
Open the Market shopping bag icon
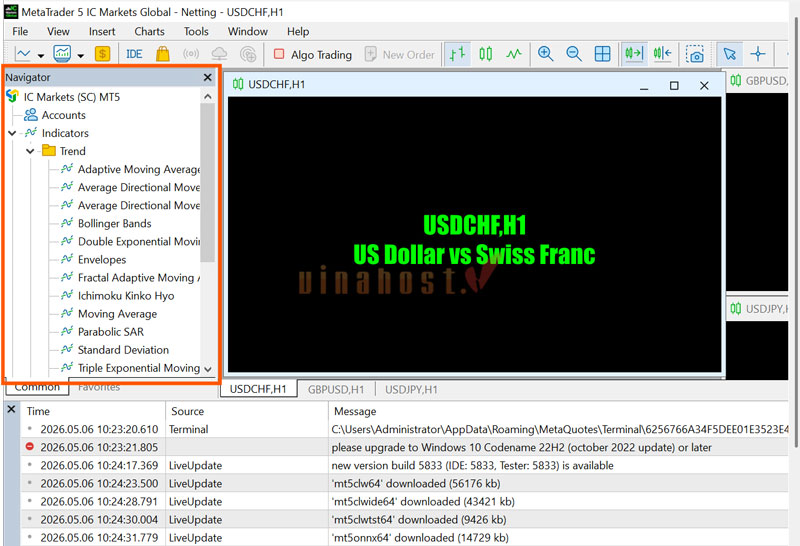(163, 54)
